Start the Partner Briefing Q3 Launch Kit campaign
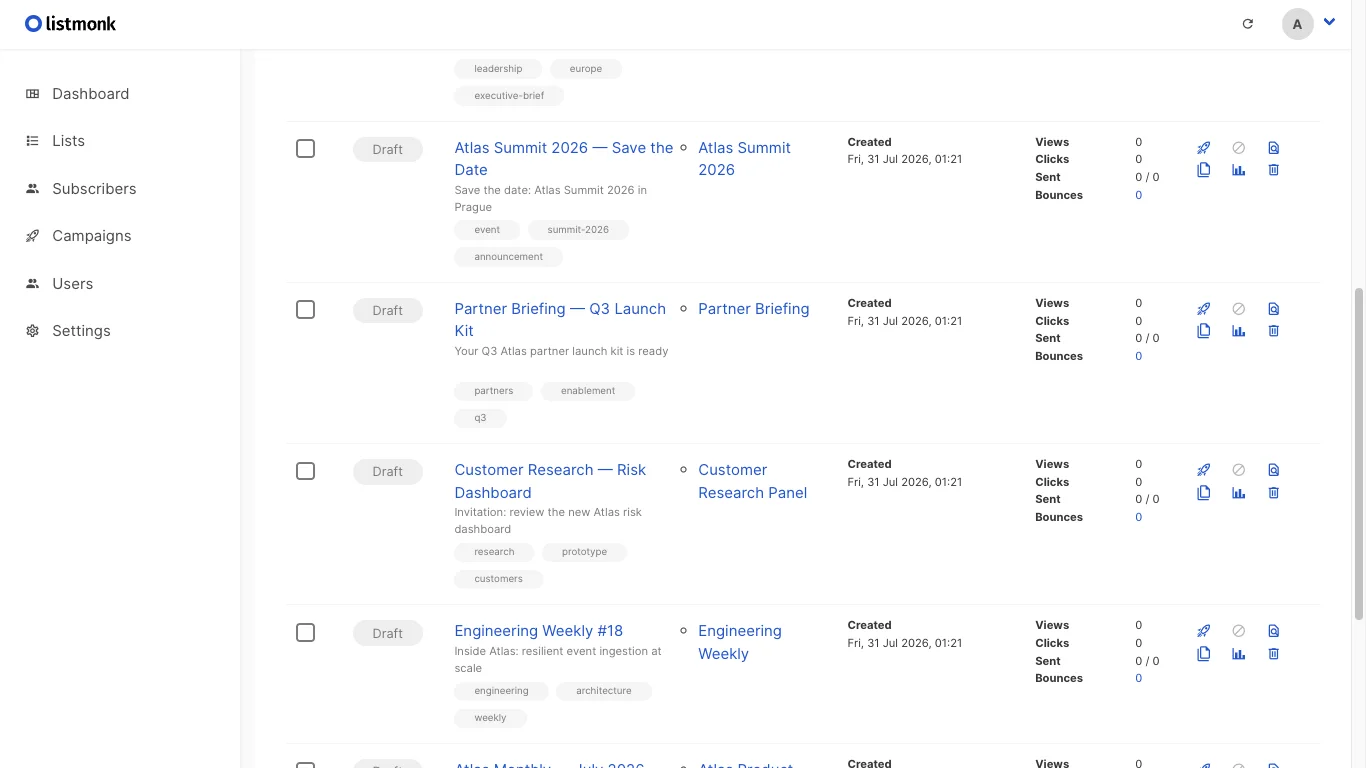Screen dimensions: 1366x768 coord(1204,309)
